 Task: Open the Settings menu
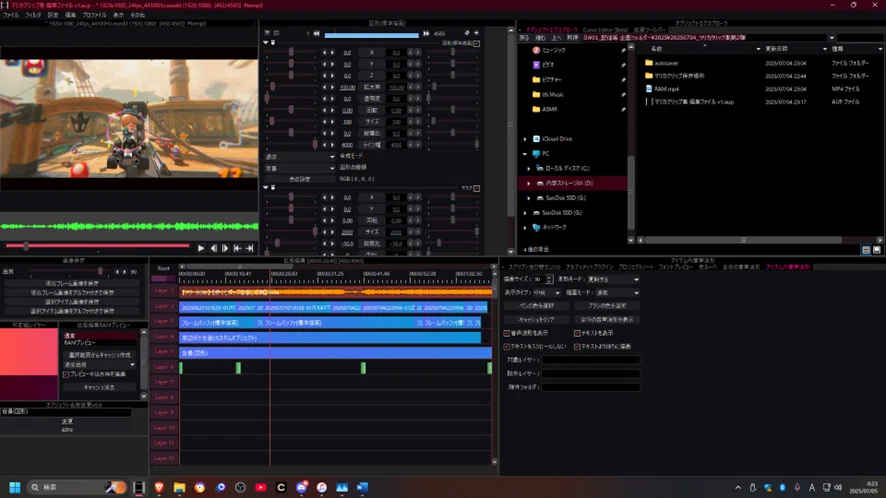coord(53,15)
